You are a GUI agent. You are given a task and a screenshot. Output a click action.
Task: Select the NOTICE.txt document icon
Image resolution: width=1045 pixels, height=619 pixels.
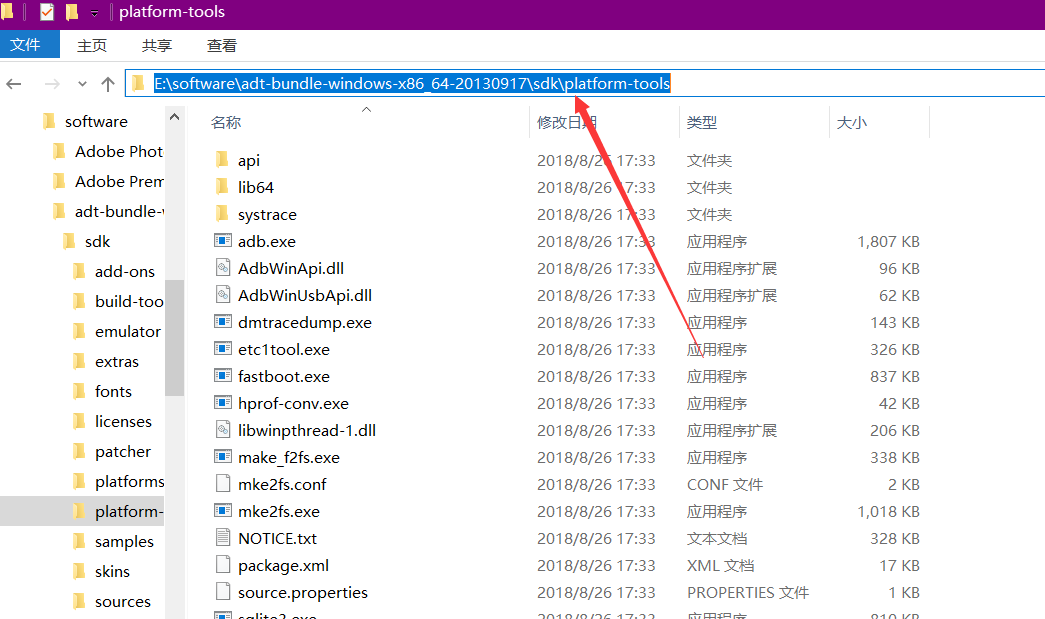(223, 538)
